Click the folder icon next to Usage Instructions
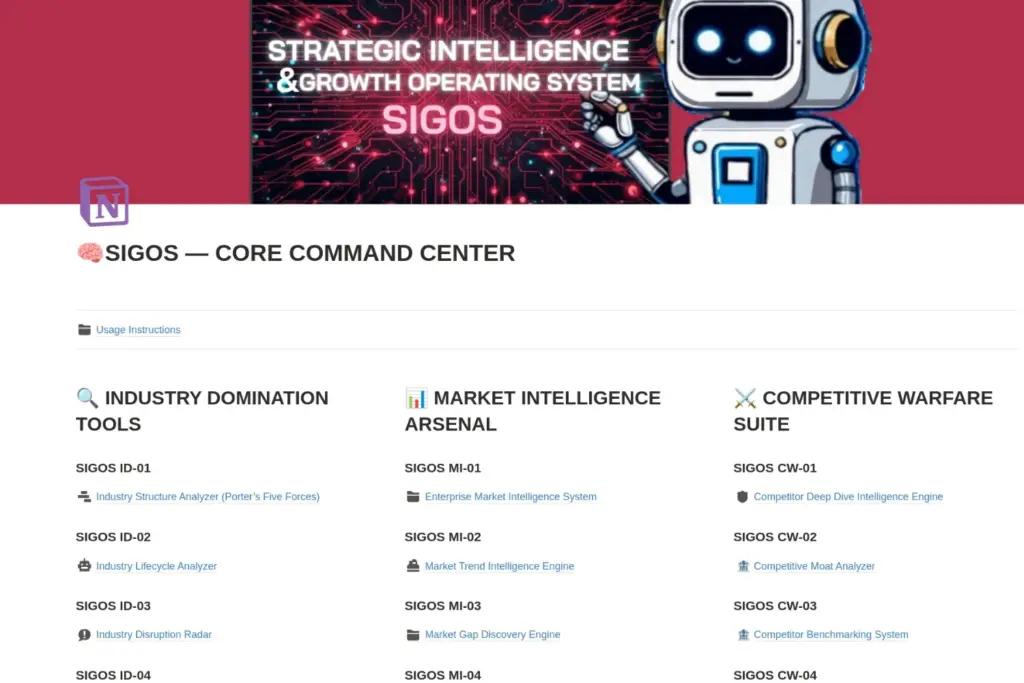This screenshot has width=1024, height=683. 84,329
